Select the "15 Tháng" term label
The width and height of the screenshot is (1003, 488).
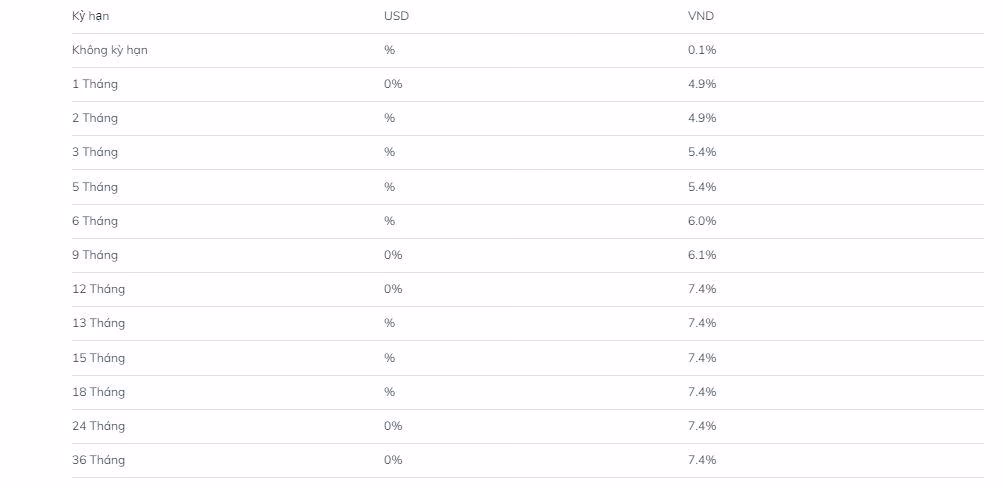click(x=99, y=358)
